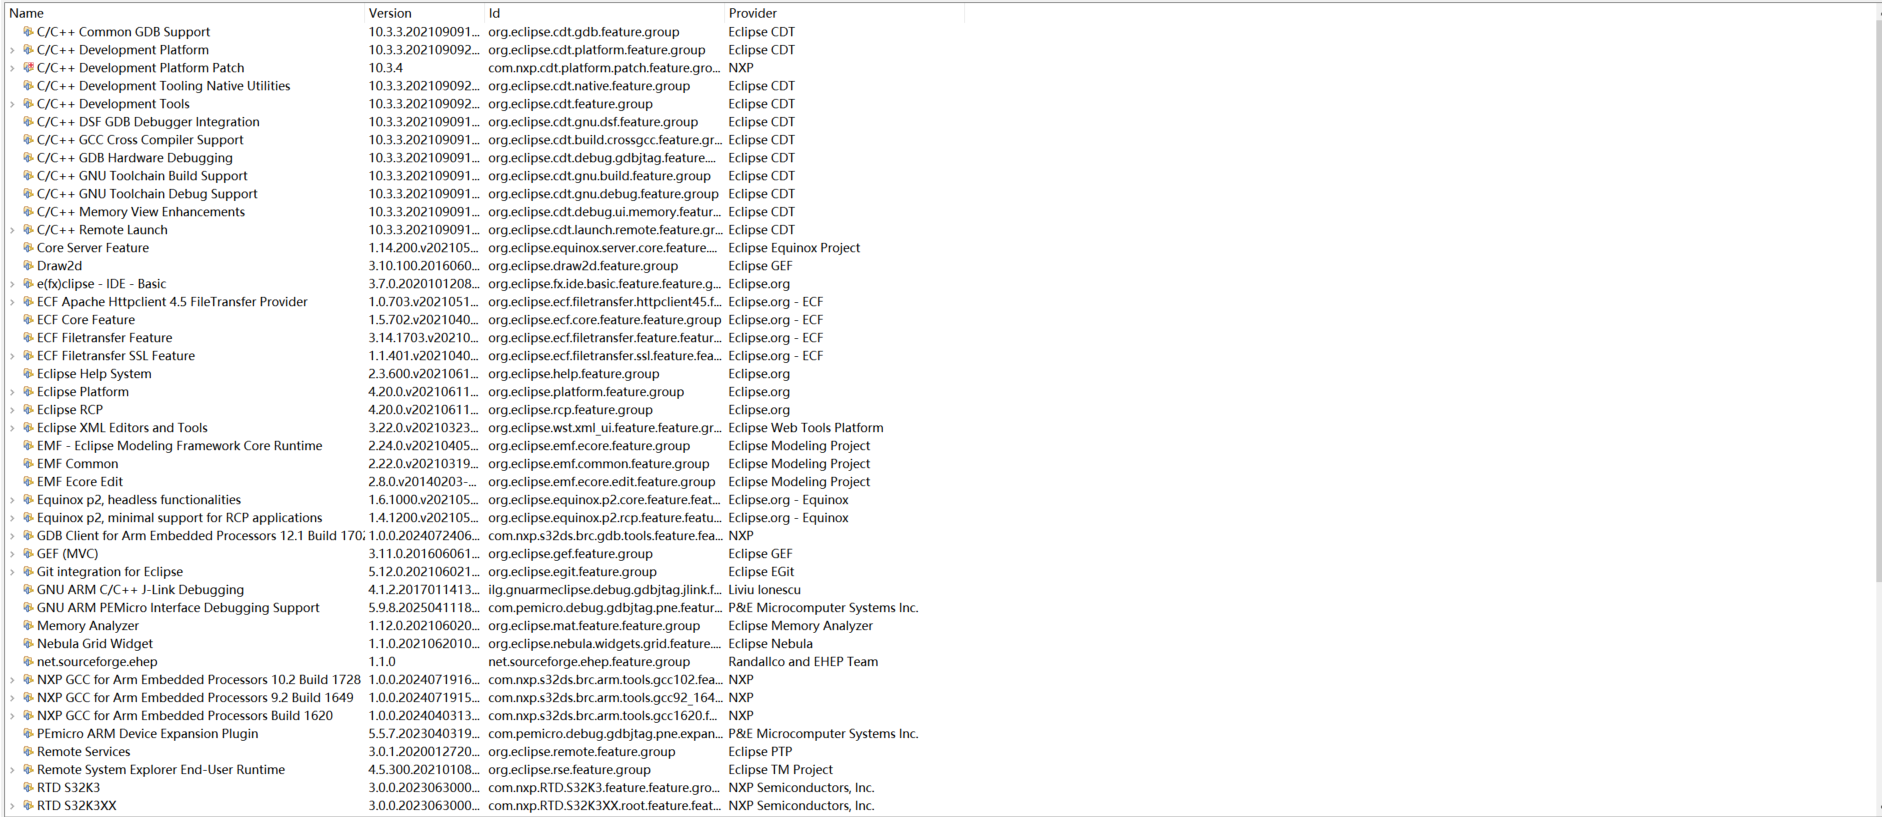Click the EMF Common feature icon
1882x817 pixels.
28,464
